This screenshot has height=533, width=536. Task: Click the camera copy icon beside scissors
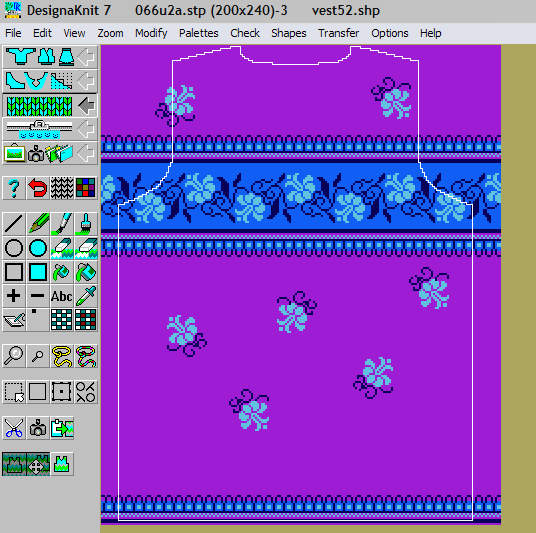pyautogui.click(x=38, y=428)
